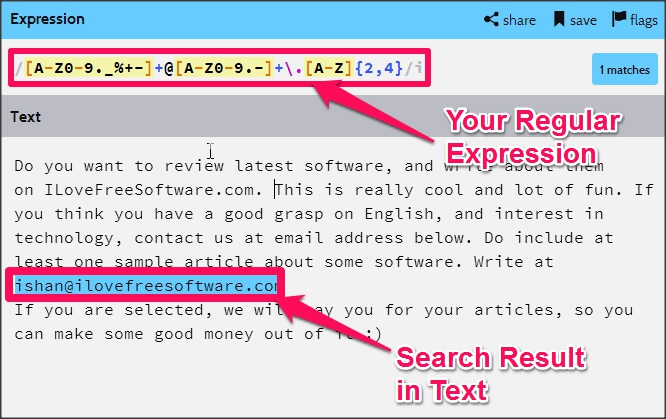Click the flags icon
This screenshot has height=419, width=666.
[x=619, y=19]
